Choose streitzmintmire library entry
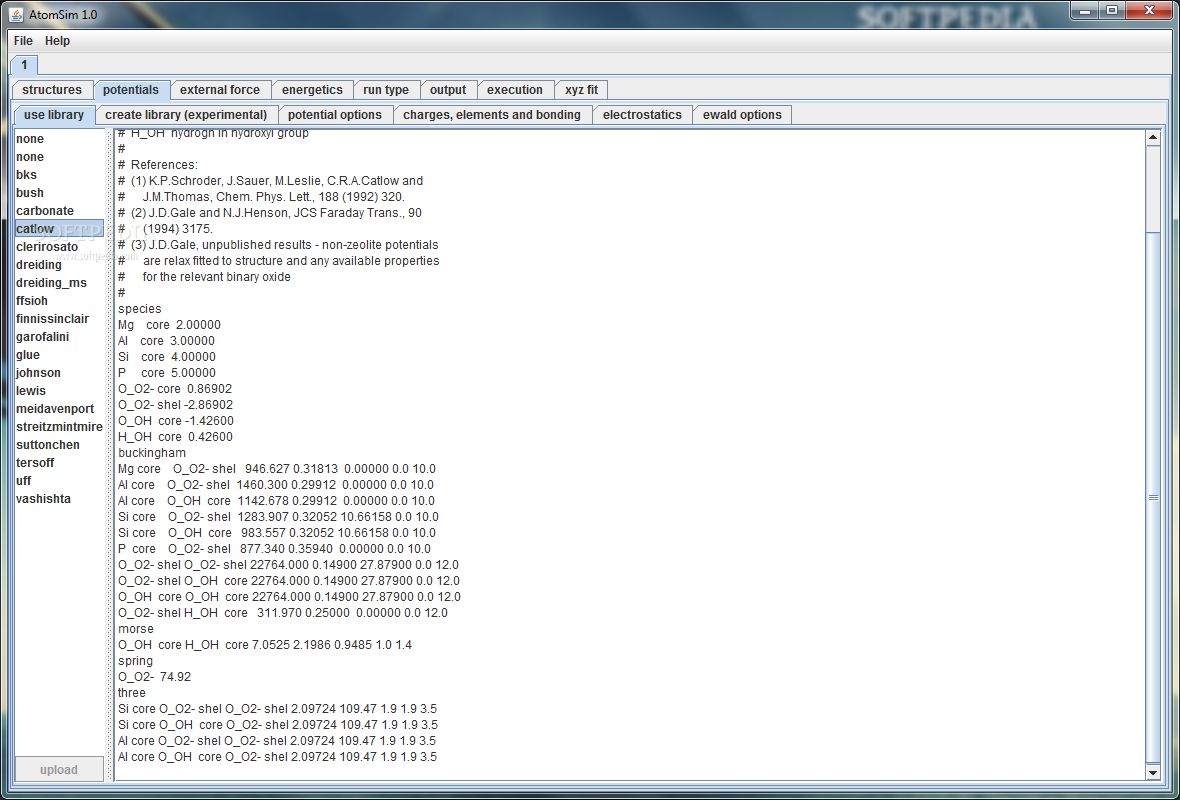Viewport: 1180px width, 800px height. pyautogui.click(x=59, y=427)
